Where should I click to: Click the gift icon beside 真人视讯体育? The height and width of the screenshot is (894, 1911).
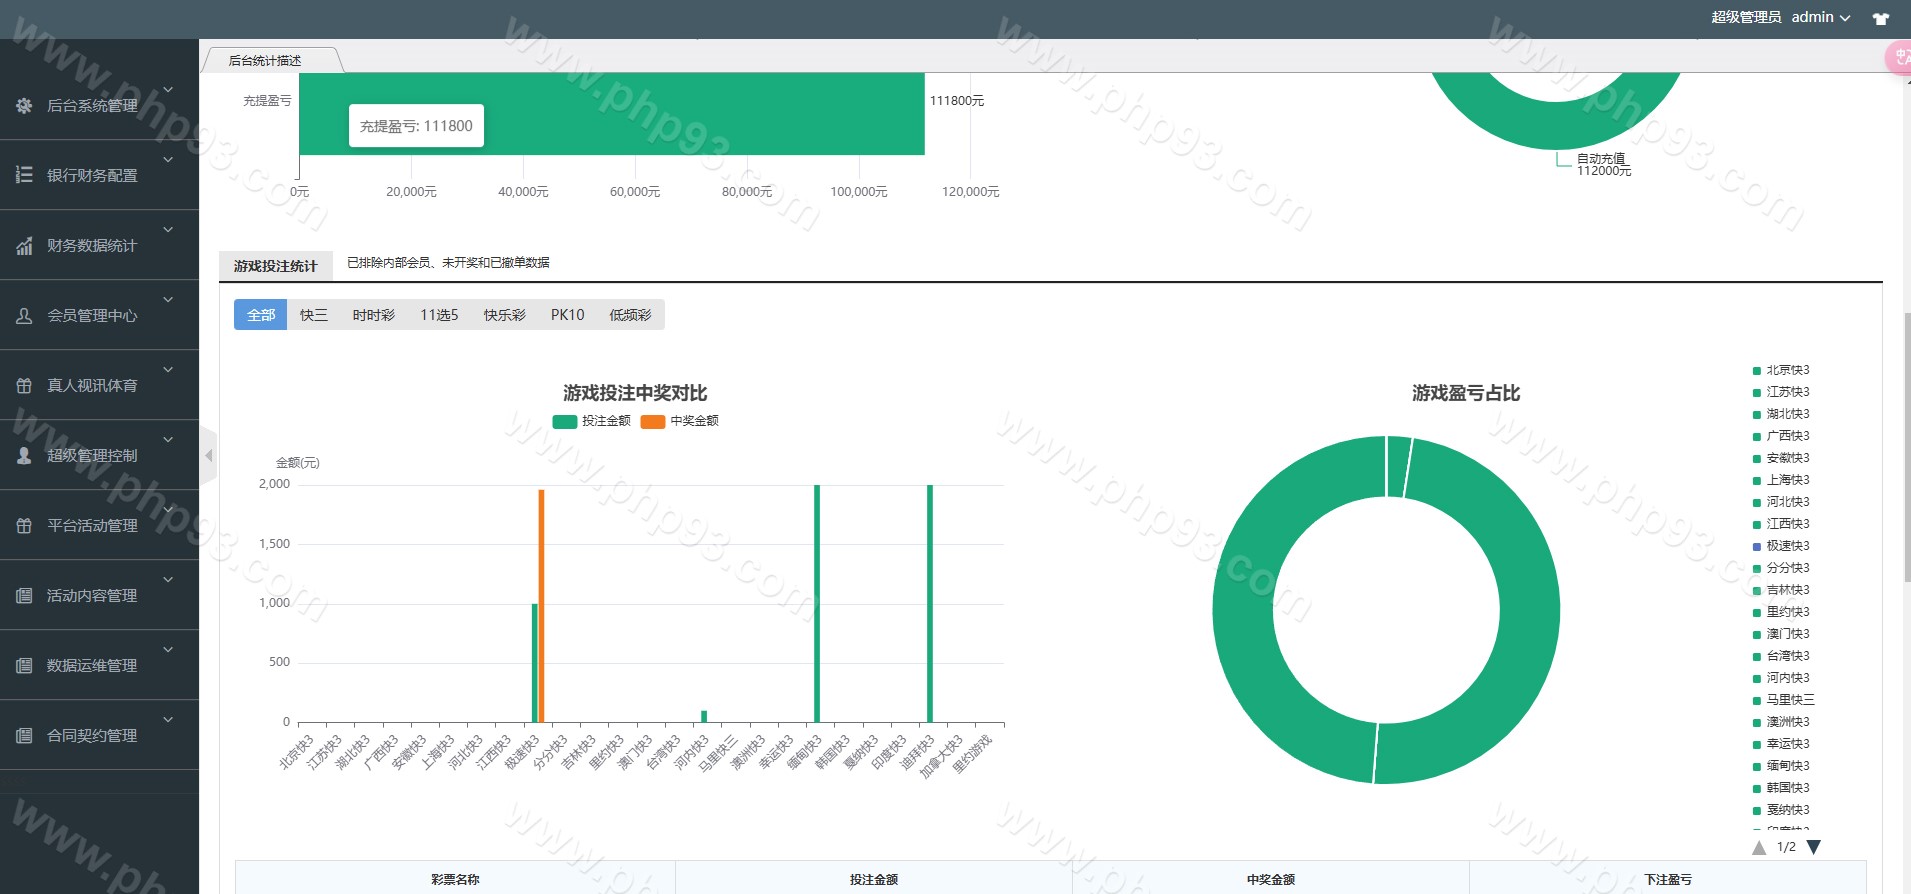(x=24, y=386)
